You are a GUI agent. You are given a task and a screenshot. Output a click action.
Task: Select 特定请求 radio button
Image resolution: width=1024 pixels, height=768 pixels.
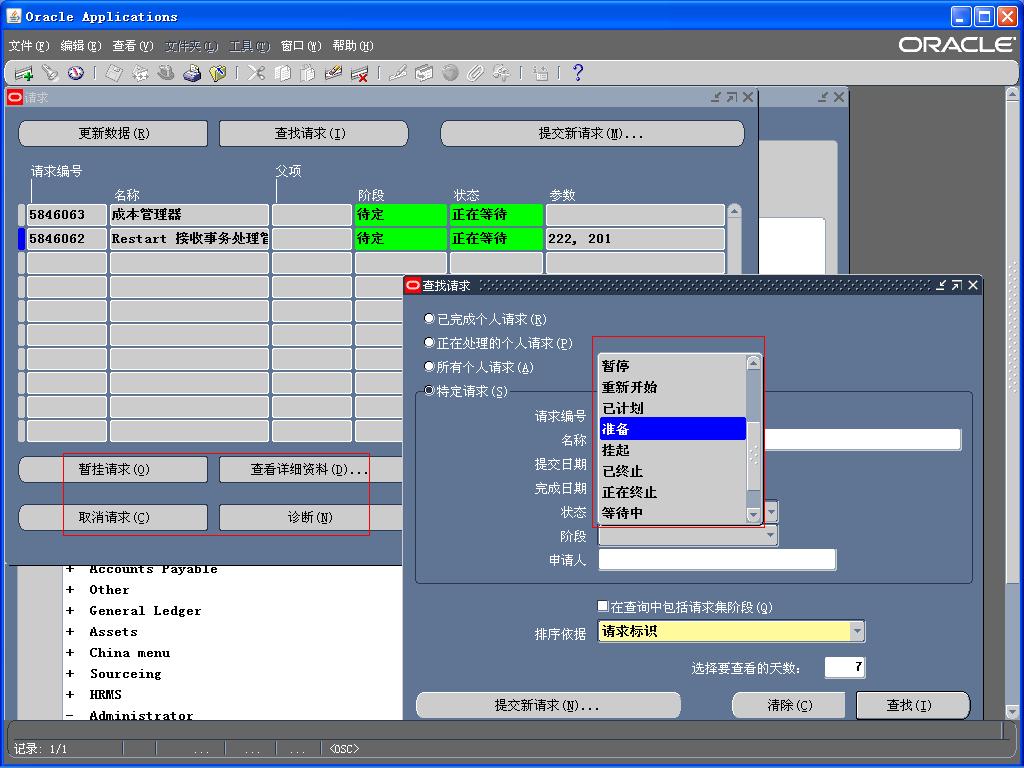pyautogui.click(x=429, y=391)
